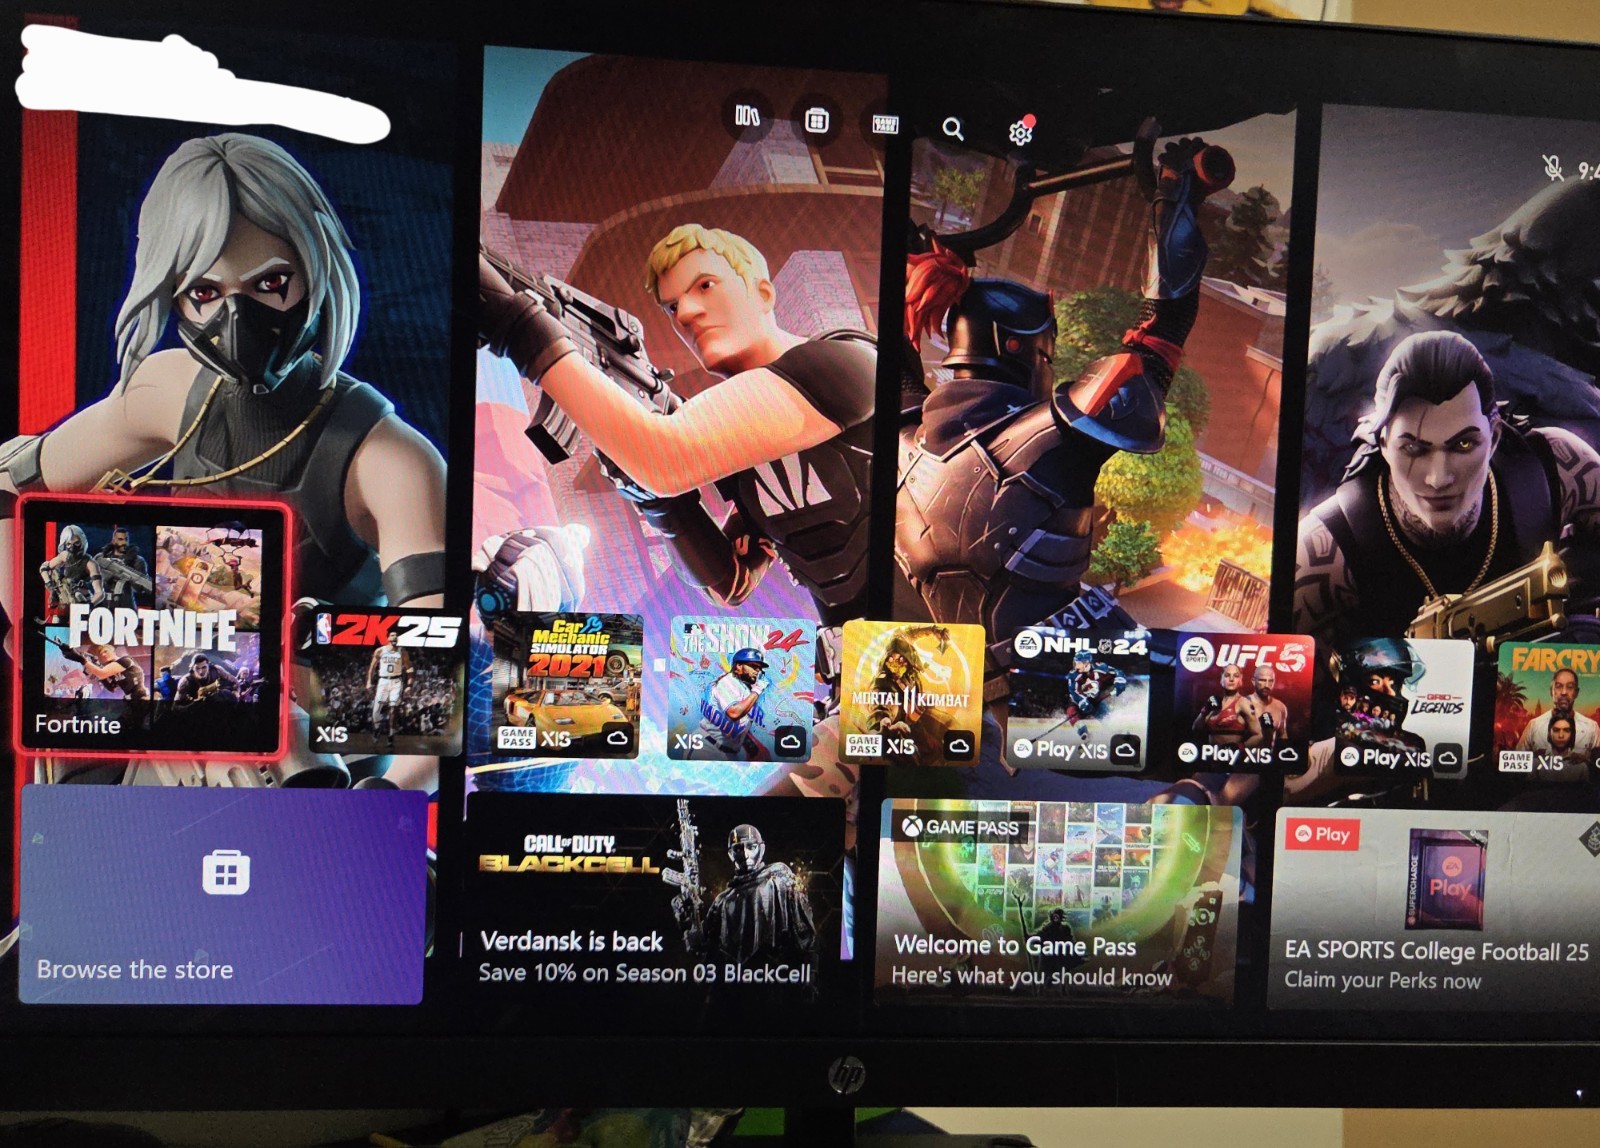Open Call of Duty Verdansk is back promo

[x=656, y=898]
